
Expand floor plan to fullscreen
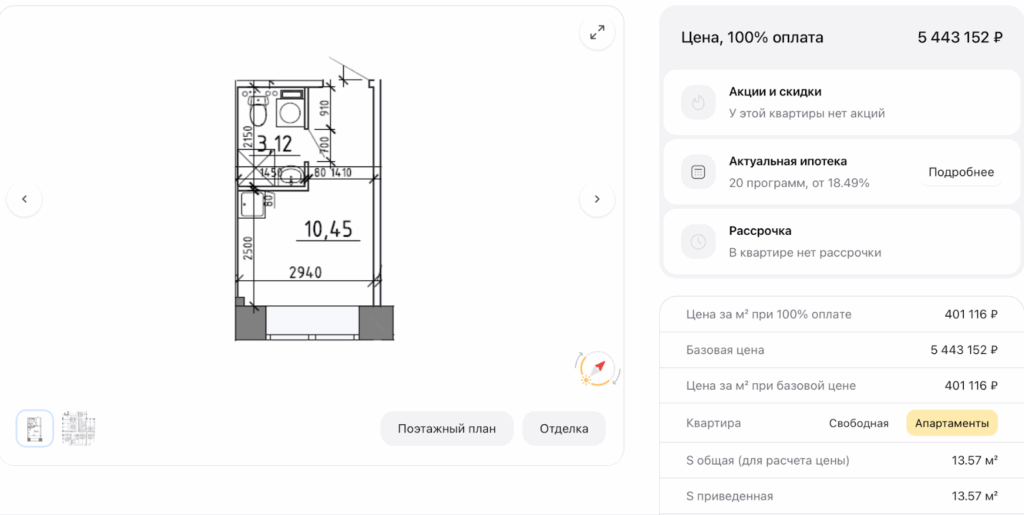597,33
